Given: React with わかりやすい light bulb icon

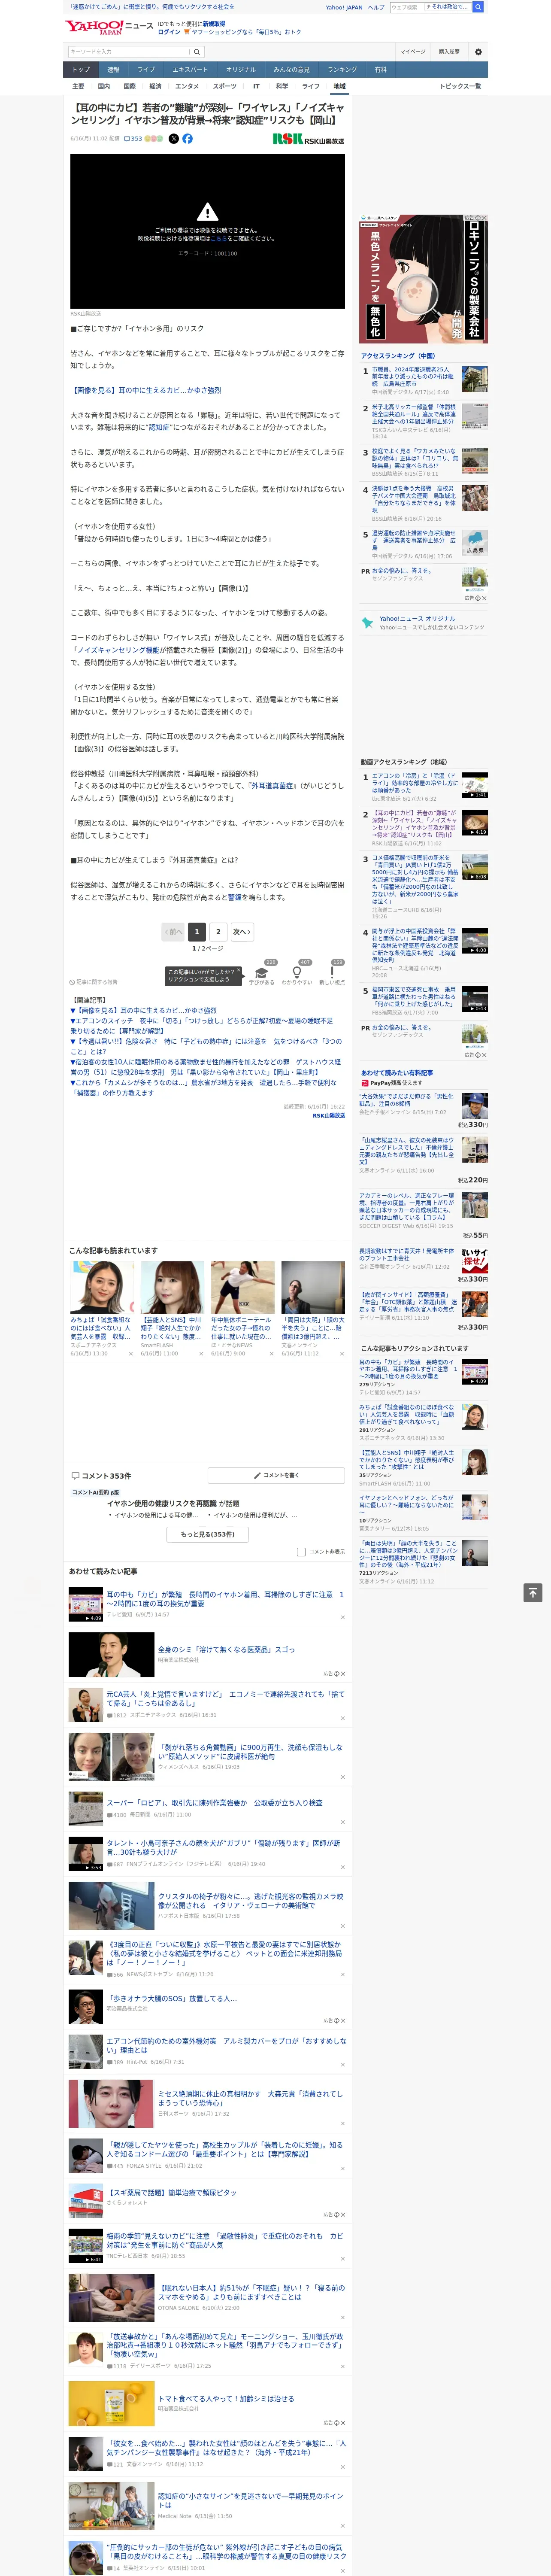Looking at the screenshot, I should tap(297, 973).
